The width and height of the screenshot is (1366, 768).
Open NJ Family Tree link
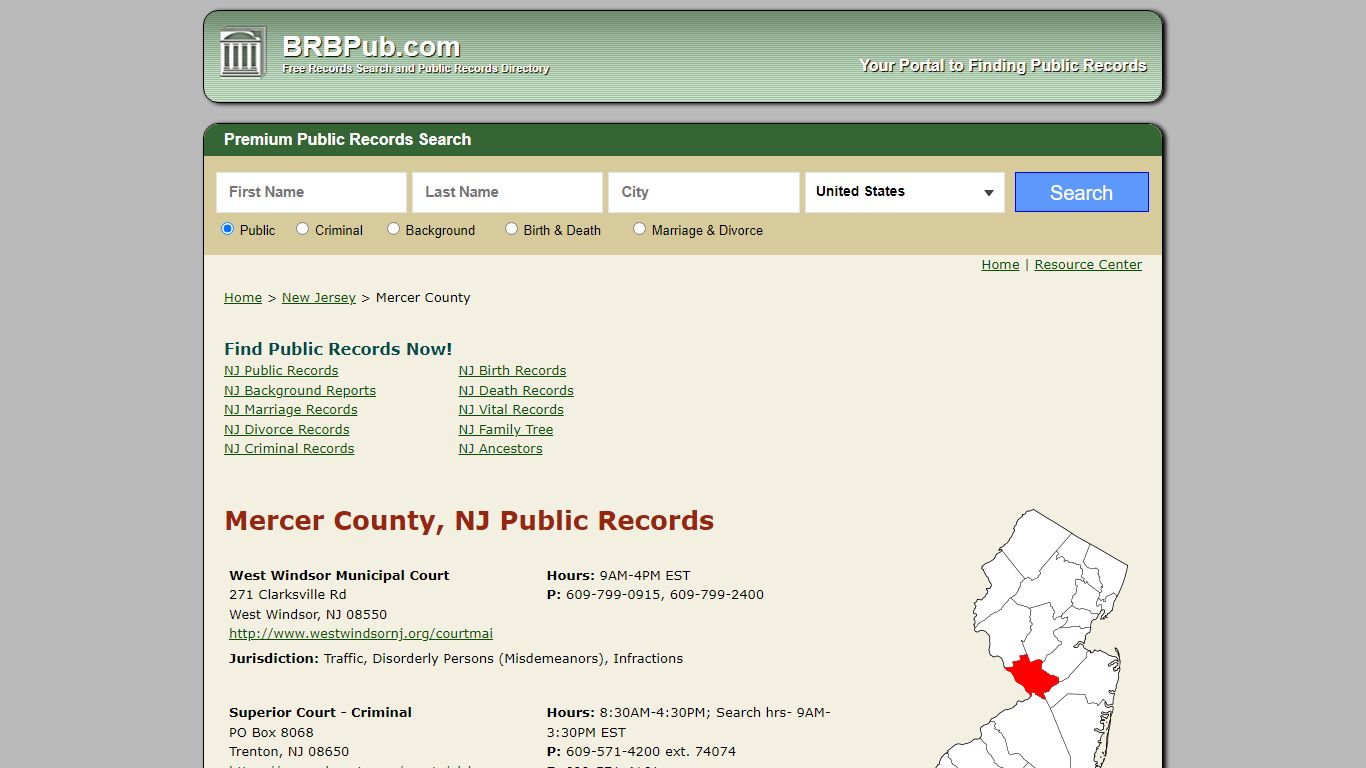(506, 430)
